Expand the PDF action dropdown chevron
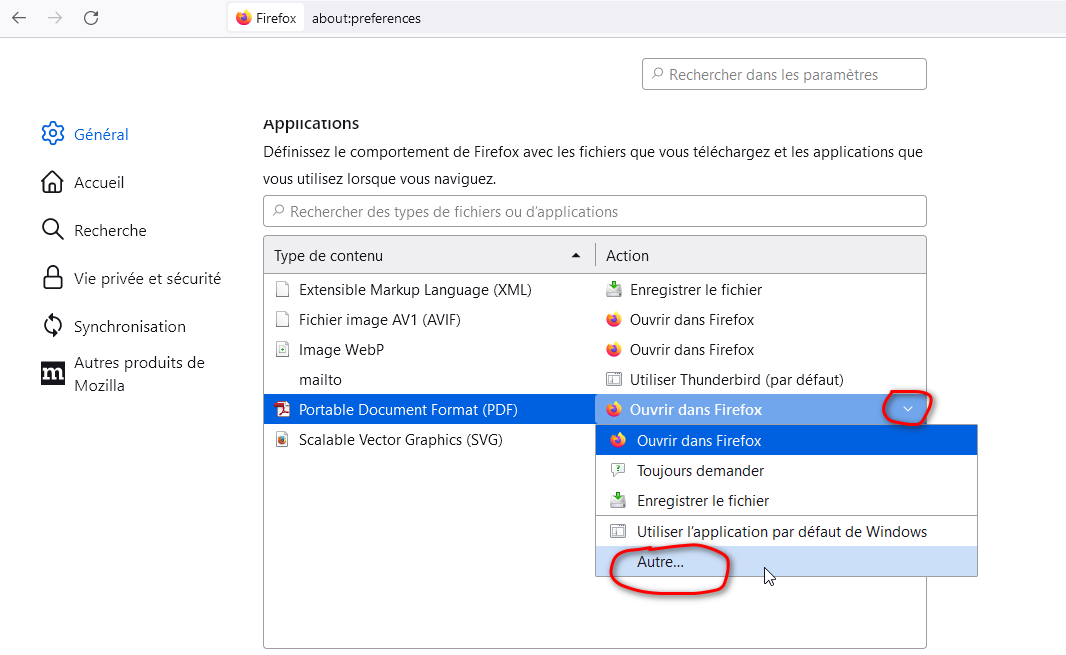Image resolution: width=1066 pixels, height=655 pixels. tap(907, 409)
